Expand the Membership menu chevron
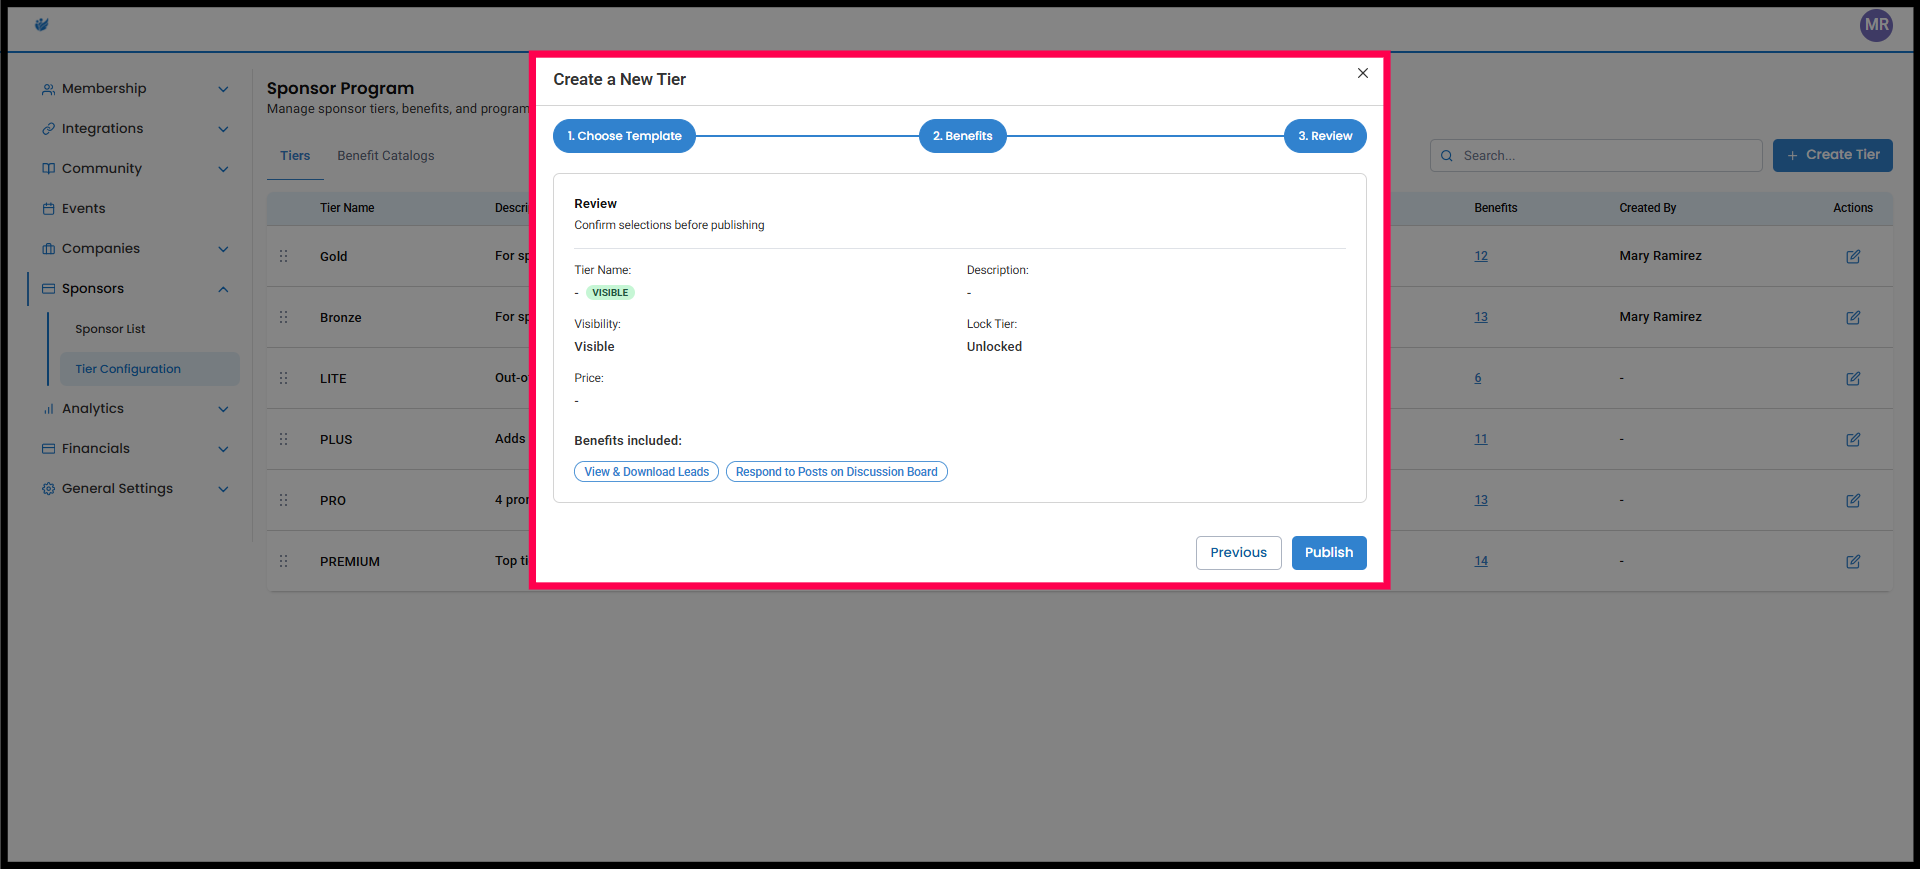The width and height of the screenshot is (1920, 869). tap(223, 89)
